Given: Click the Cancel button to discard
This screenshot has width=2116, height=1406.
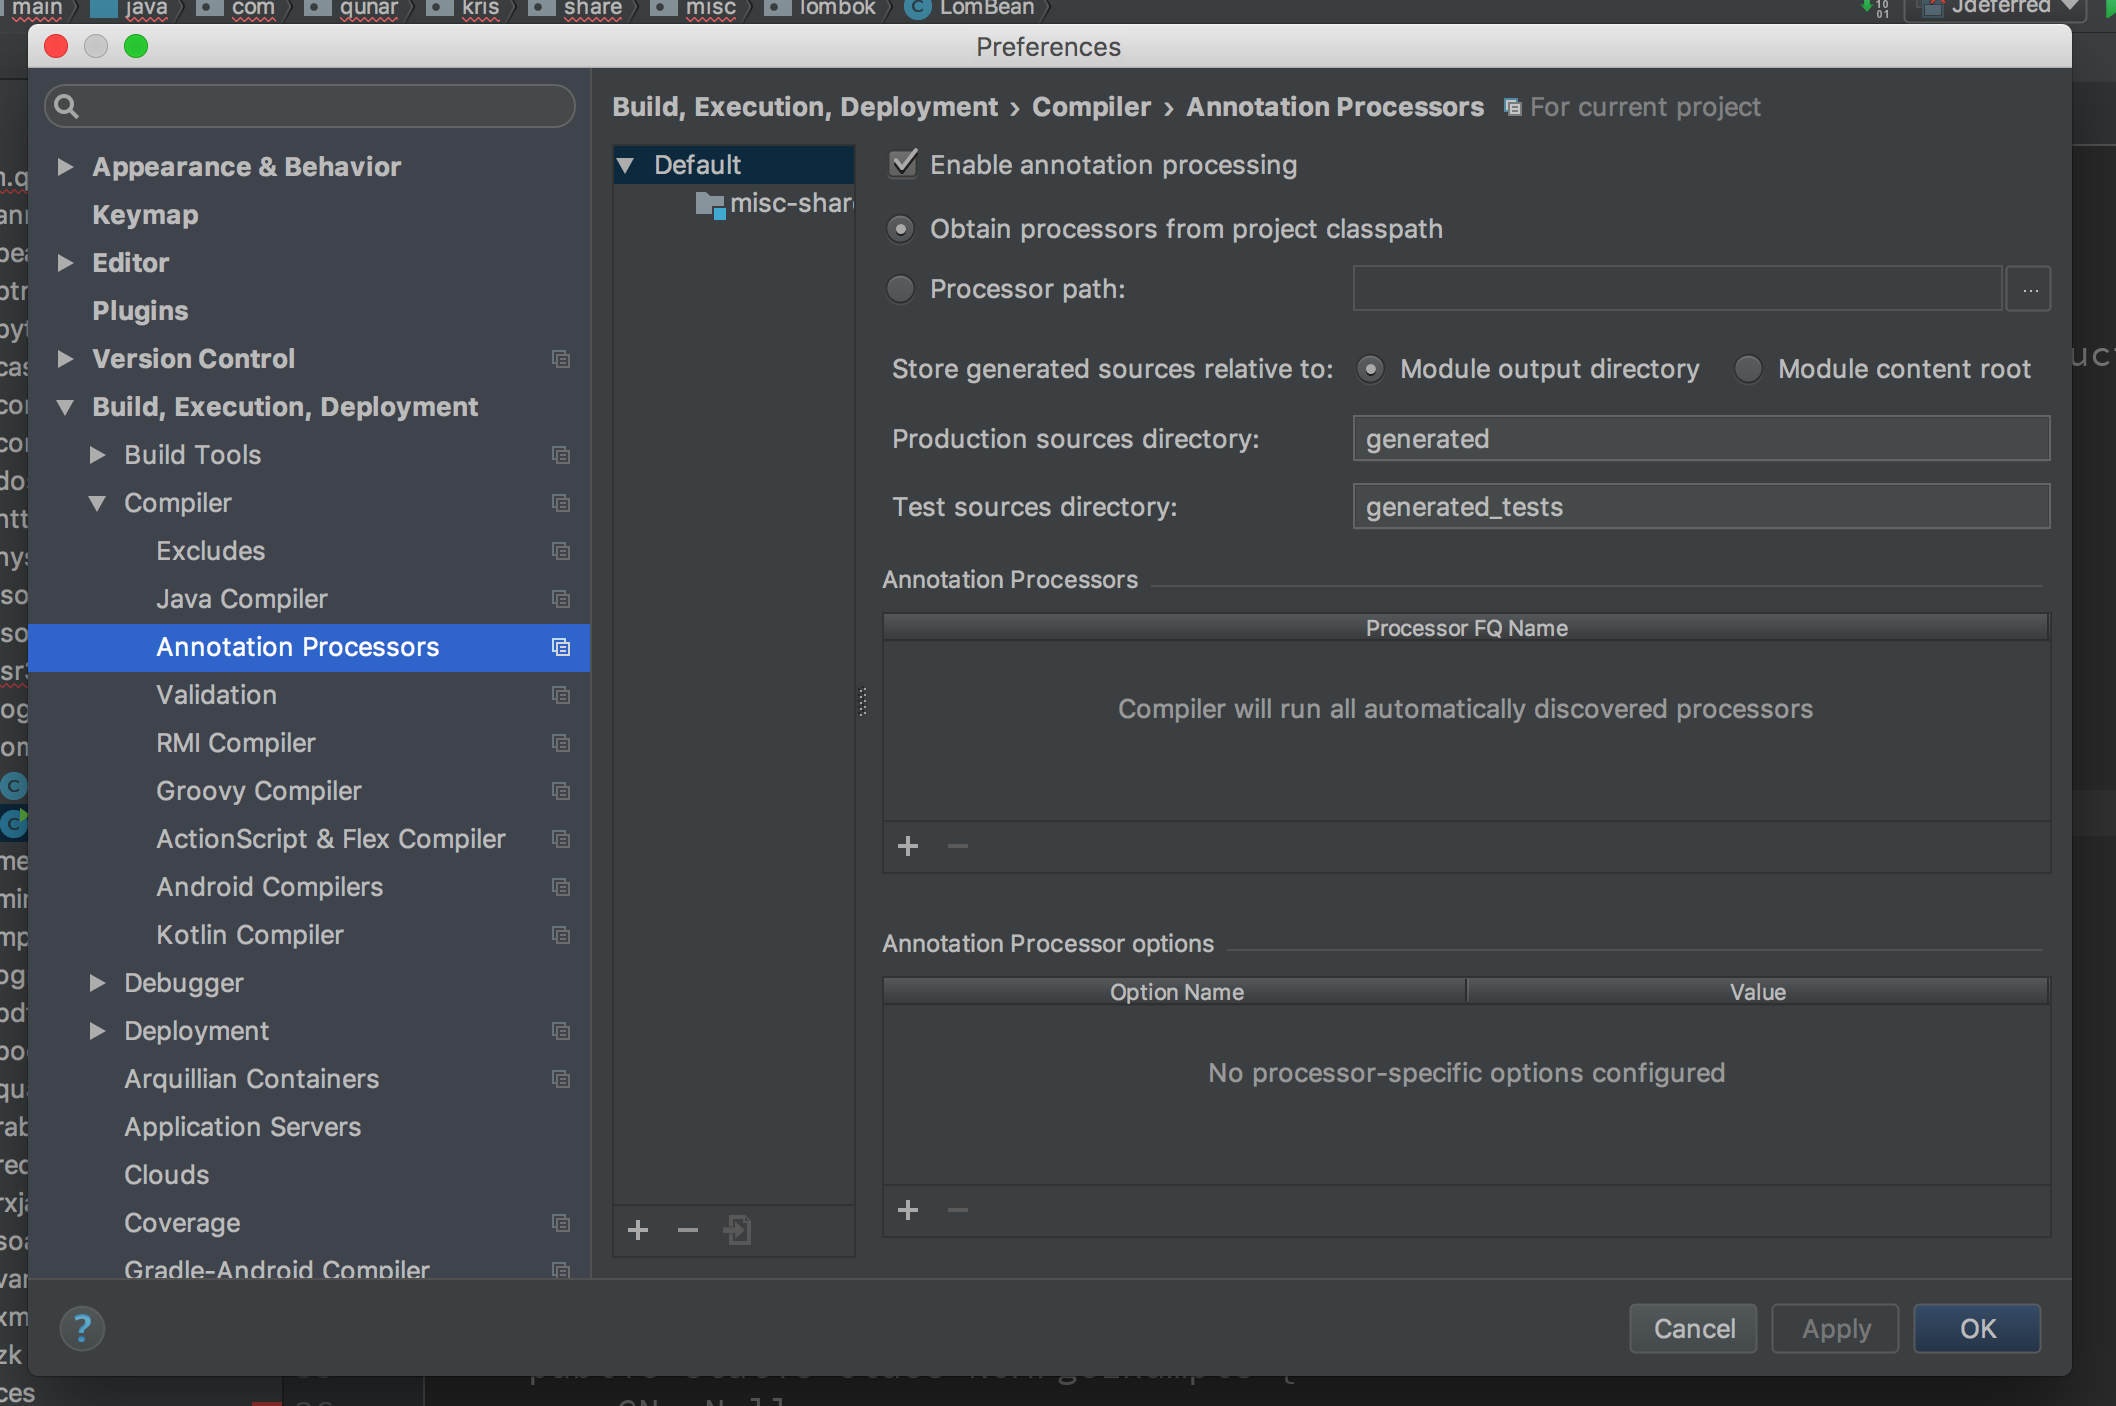Looking at the screenshot, I should [x=1696, y=1328].
